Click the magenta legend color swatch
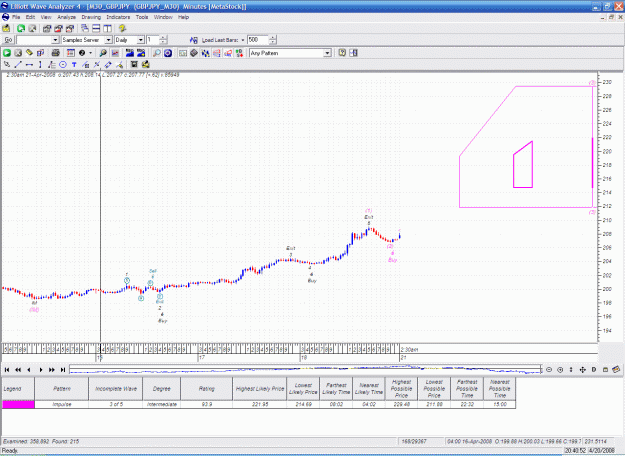625x456 pixels. pyautogui.click(x=18, y=405)
